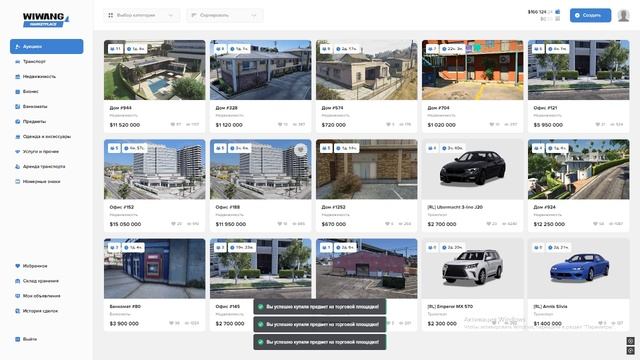Click the timer badge on Офис #121 image
Screen dimensions: 640x360
coord(558,49)
